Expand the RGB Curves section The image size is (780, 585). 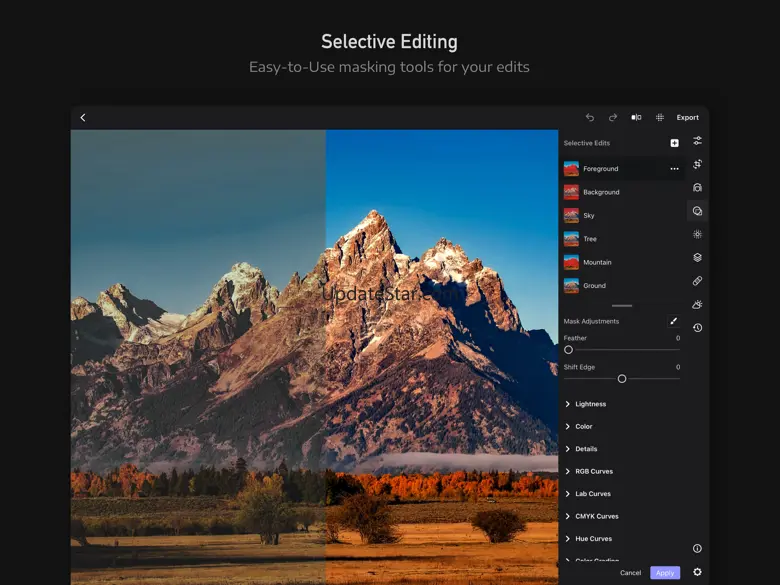tap(593, 471)
